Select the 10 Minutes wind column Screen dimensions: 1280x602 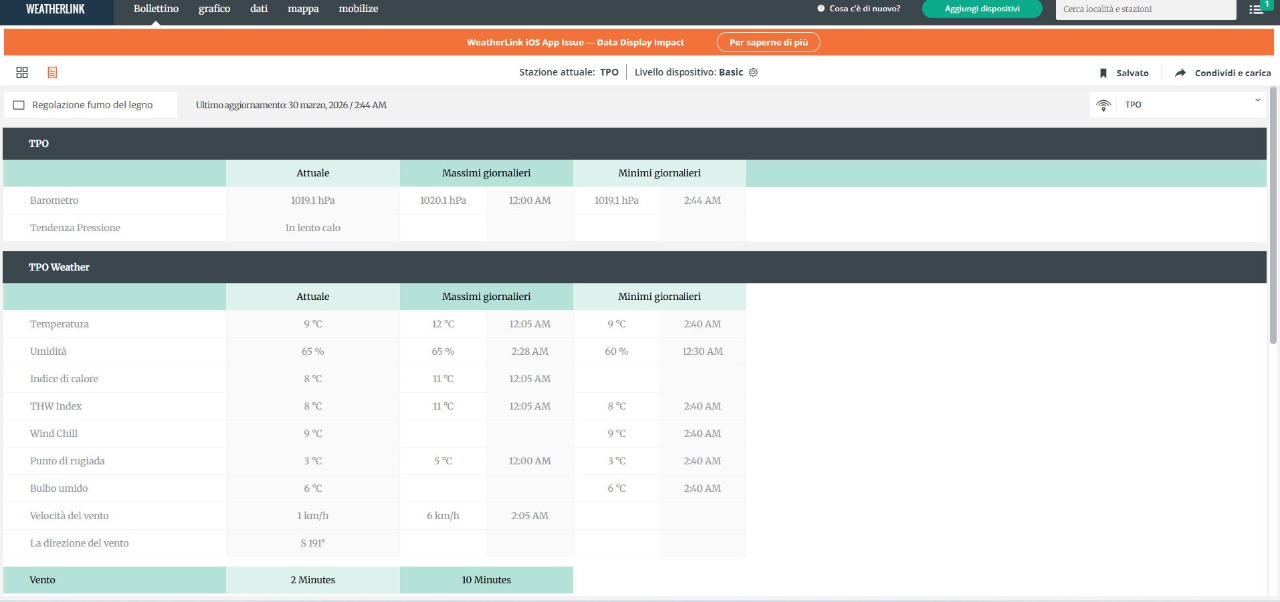click(x=486, y=580)
